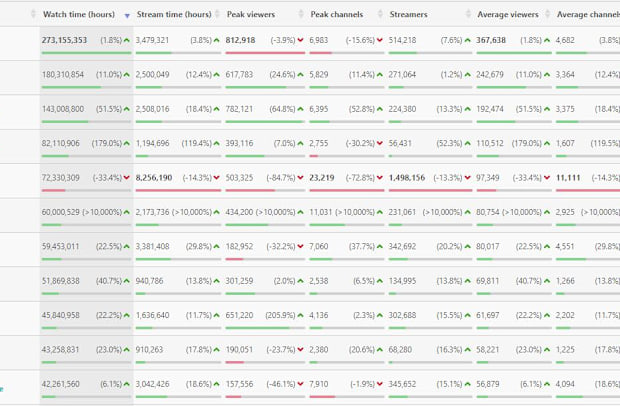Viewport: 620px width, 406px height.
Task: Click the descending sort arrow on Watch time
Action: point(126,16)
